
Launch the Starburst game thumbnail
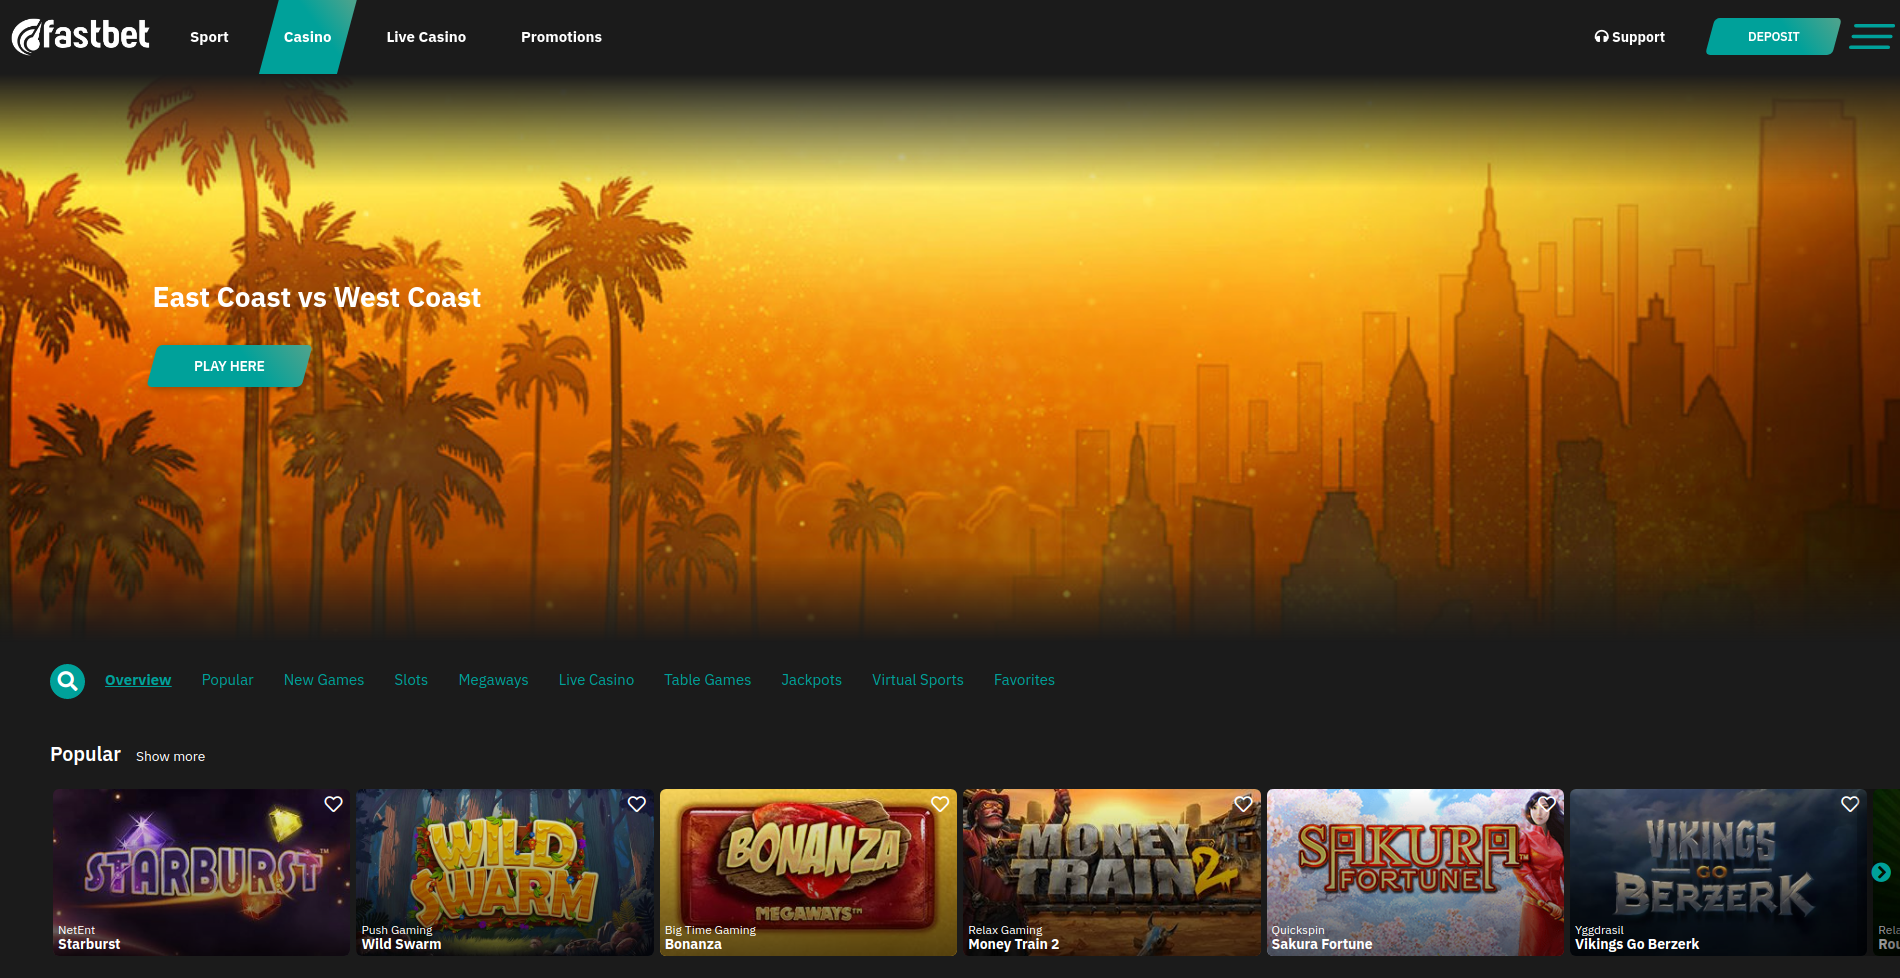201,872
